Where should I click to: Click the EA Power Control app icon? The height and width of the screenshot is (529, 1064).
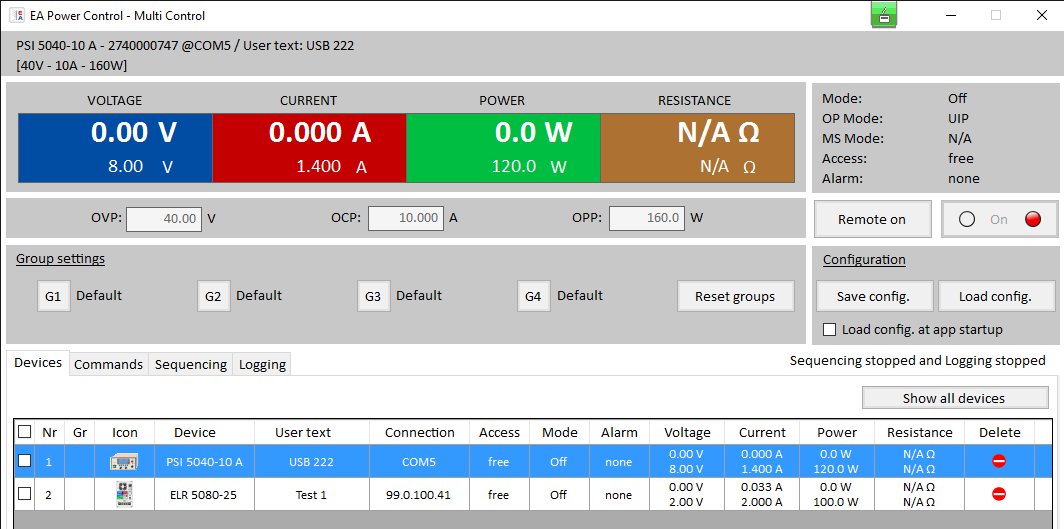coord(16,15)
